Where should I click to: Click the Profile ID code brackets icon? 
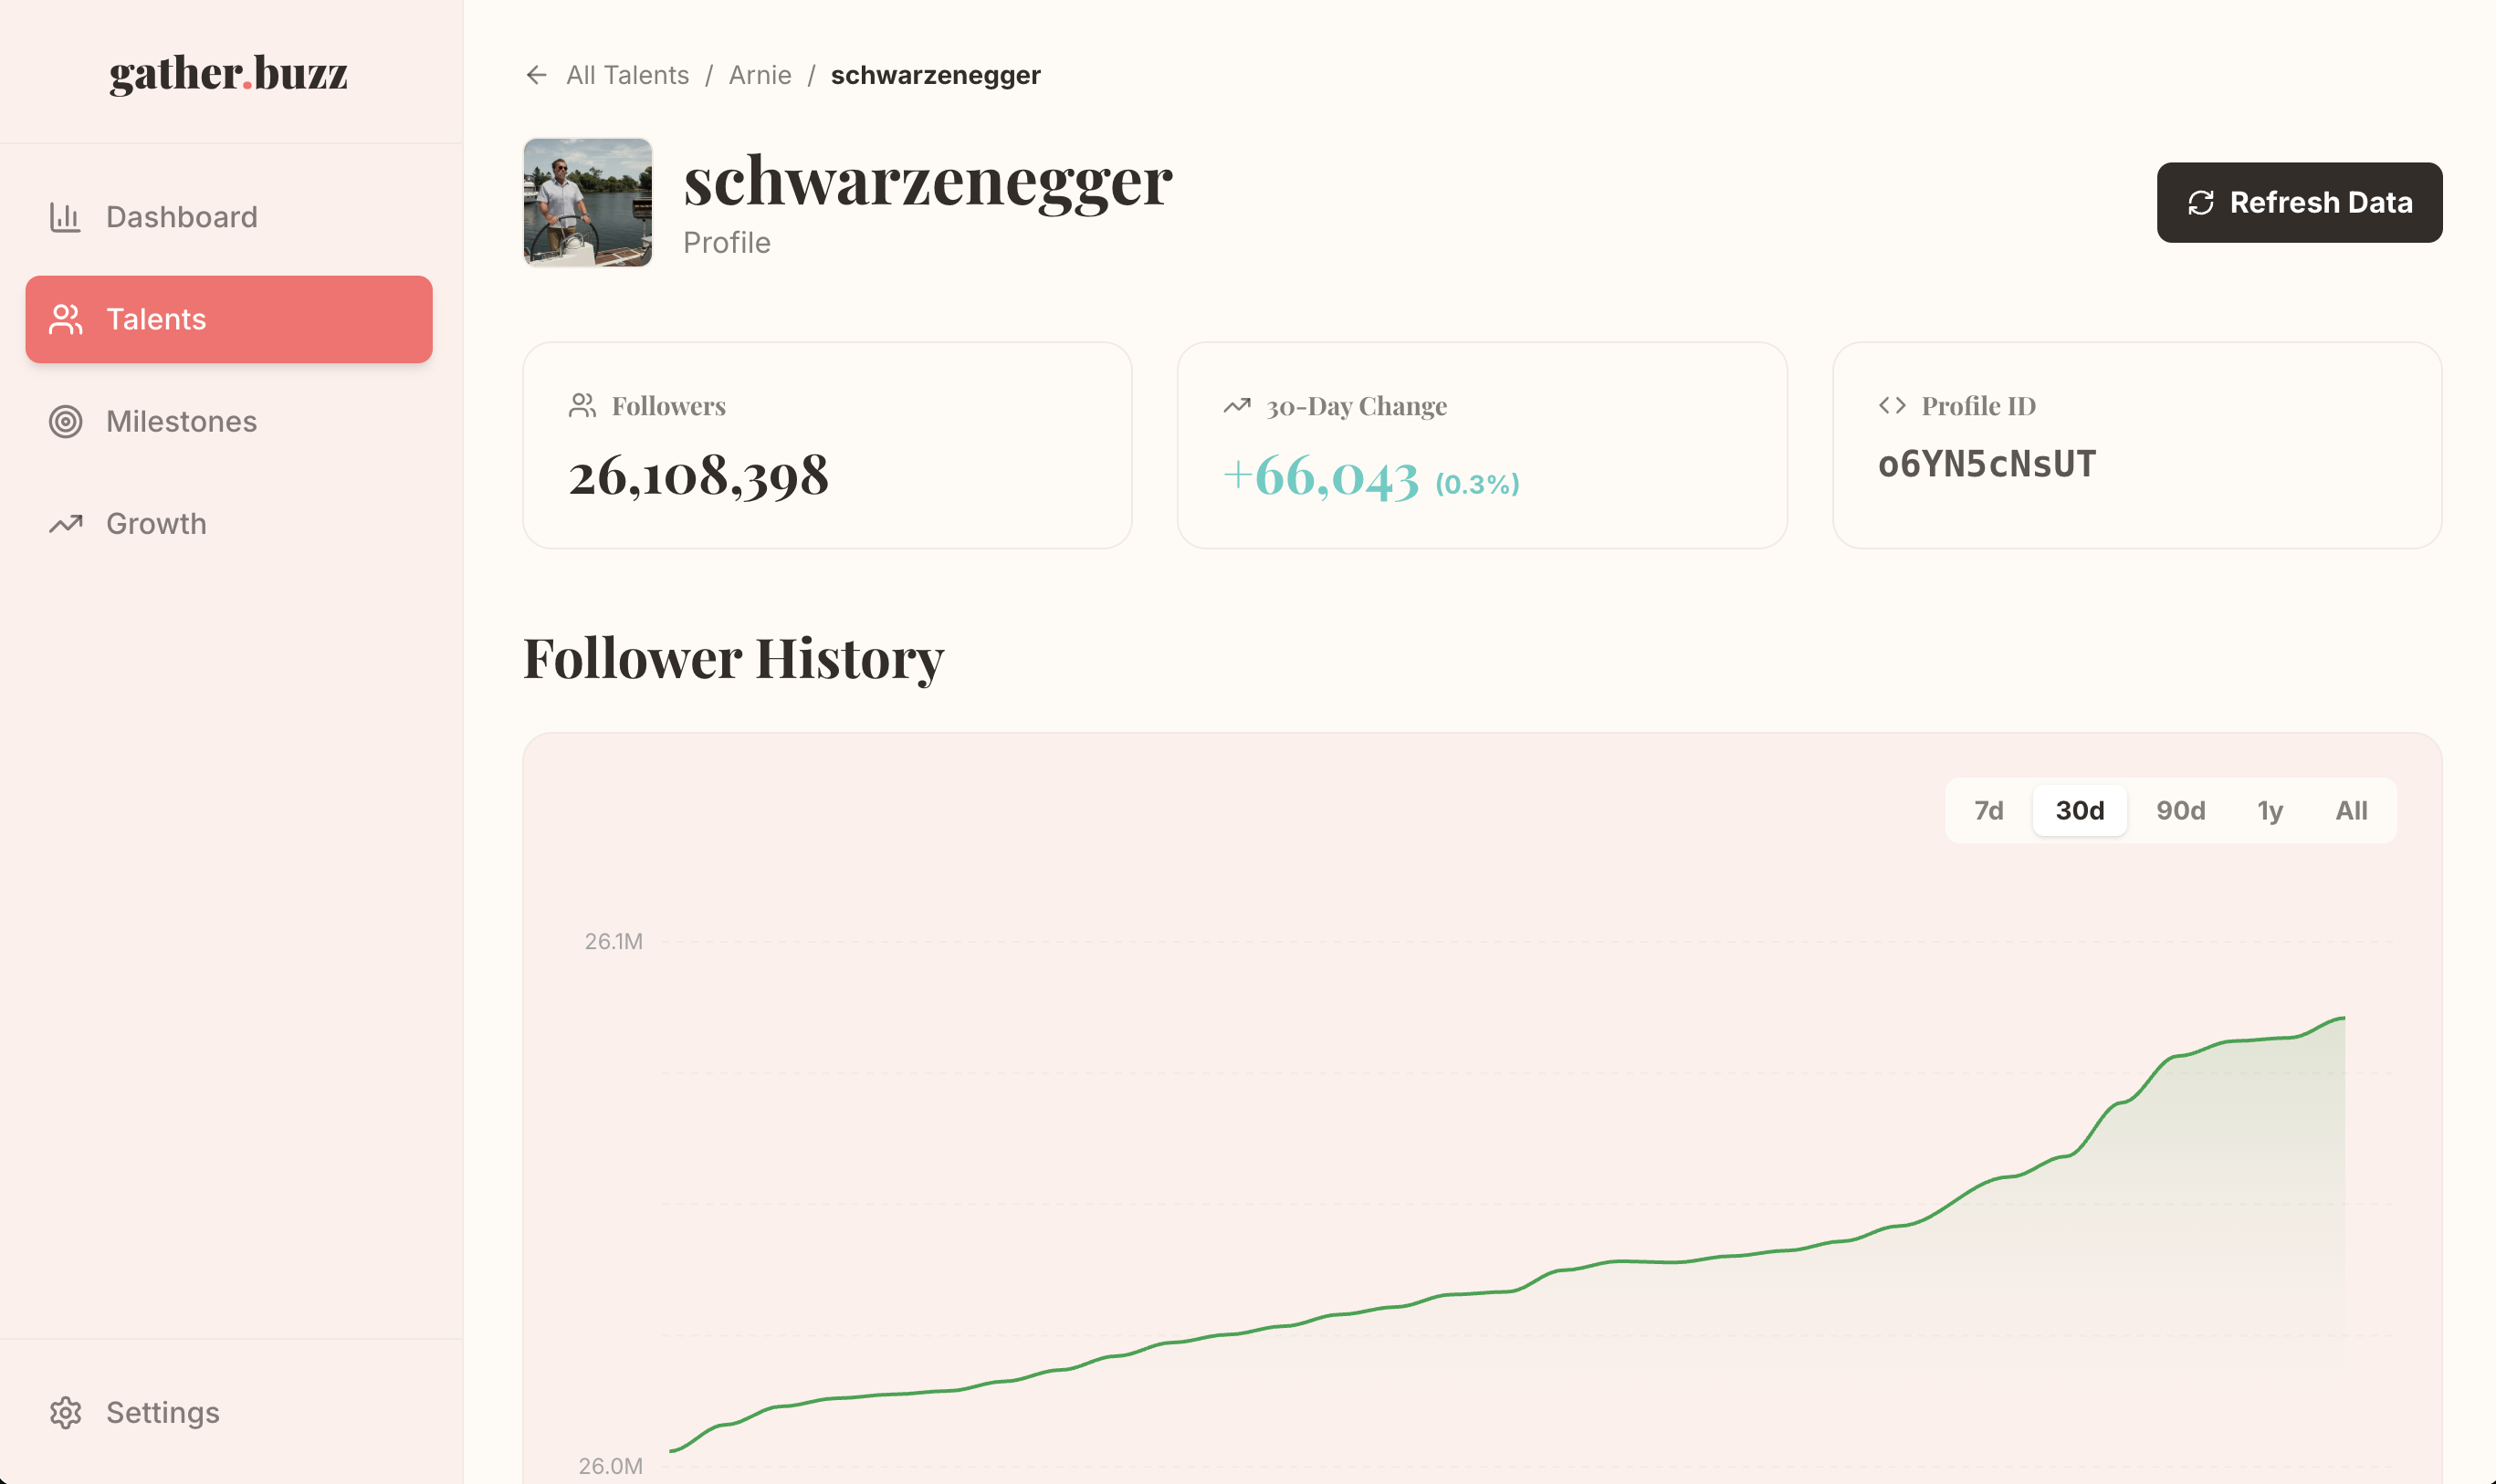tap(1892, 405)
